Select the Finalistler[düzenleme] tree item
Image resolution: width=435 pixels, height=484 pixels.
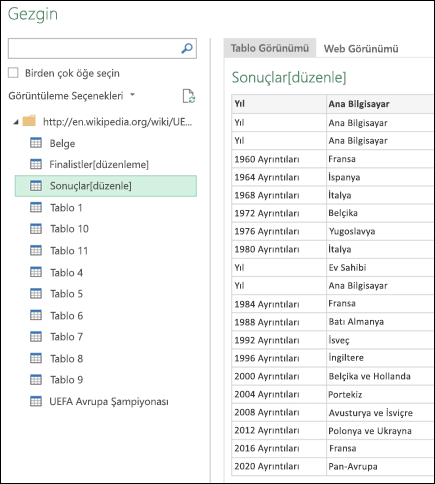[99, 164]
